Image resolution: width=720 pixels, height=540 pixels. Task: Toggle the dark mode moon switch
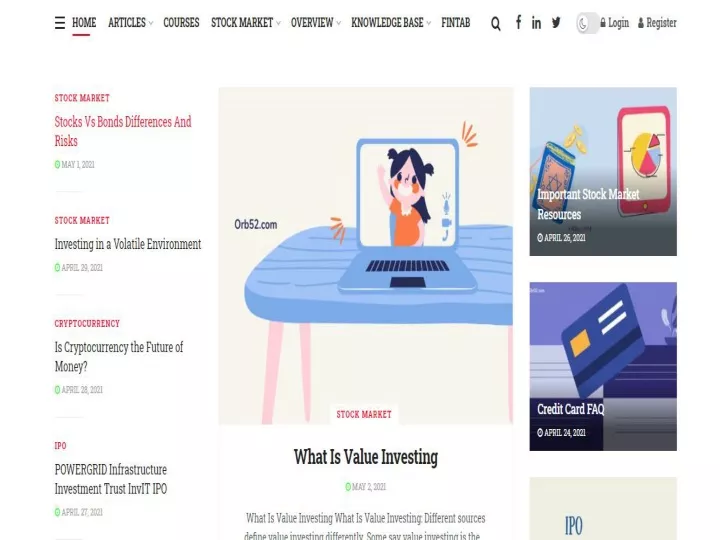(x=587, y=23)
